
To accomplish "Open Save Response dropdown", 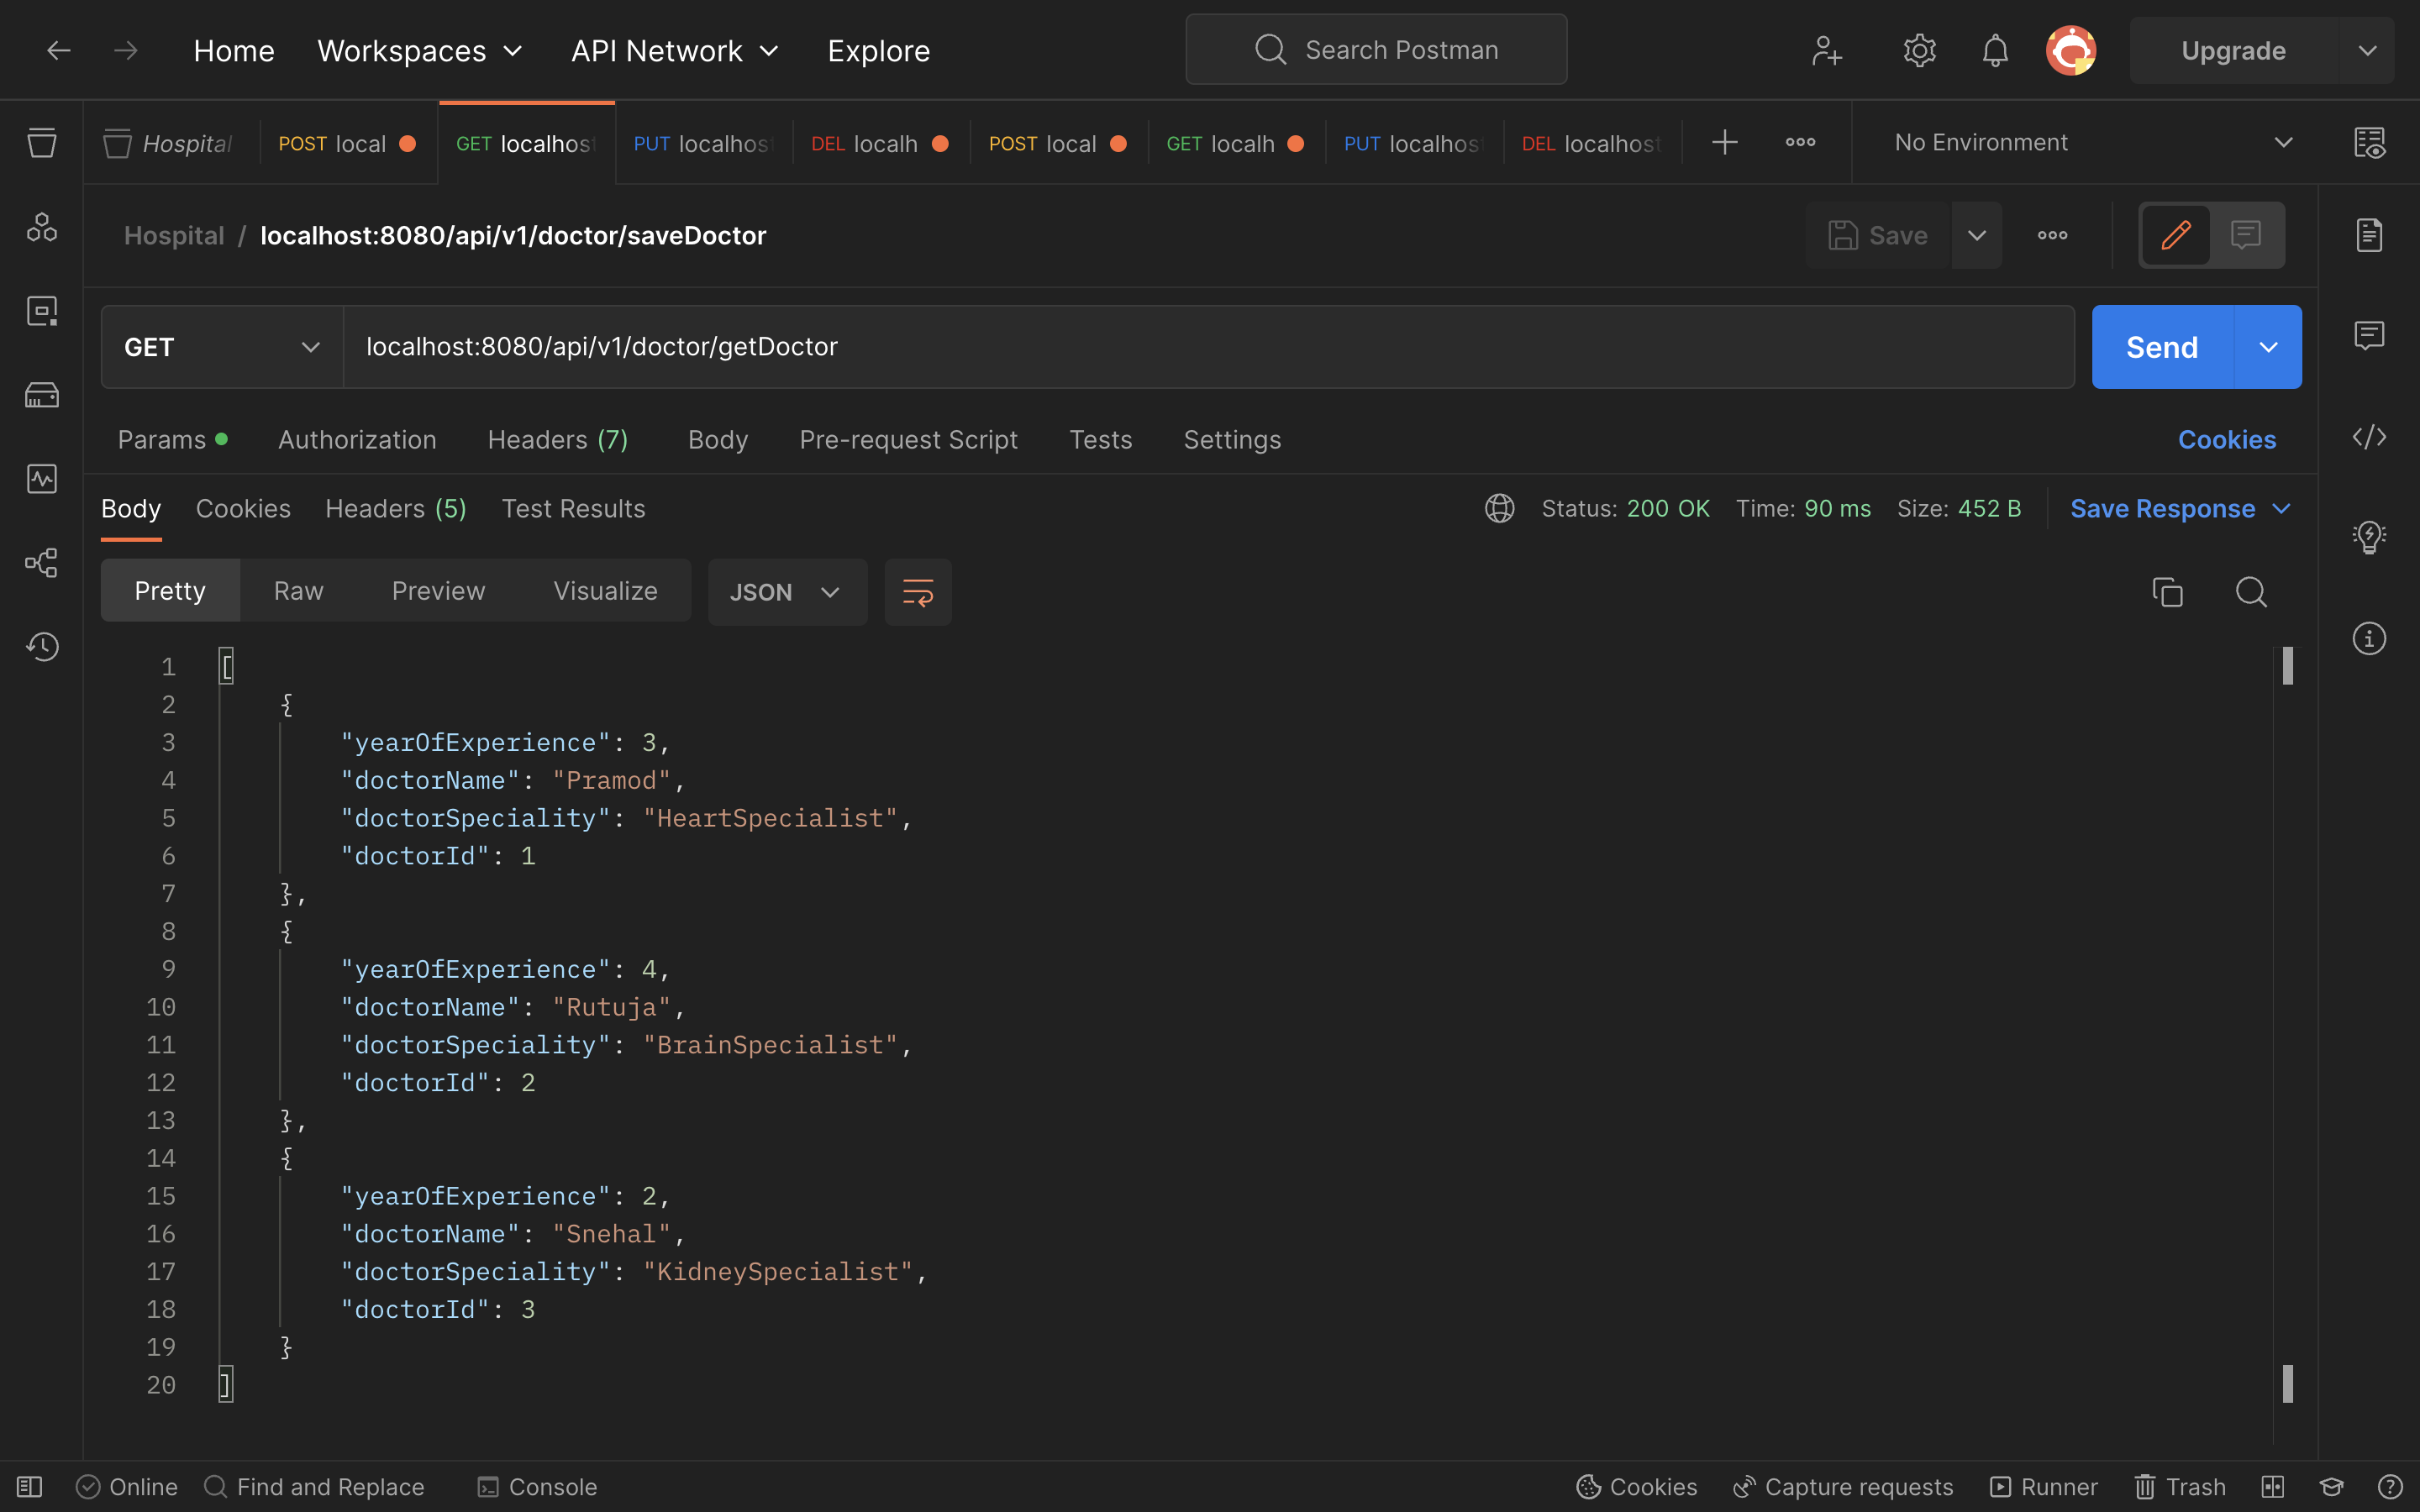I will click(2180, 508).
